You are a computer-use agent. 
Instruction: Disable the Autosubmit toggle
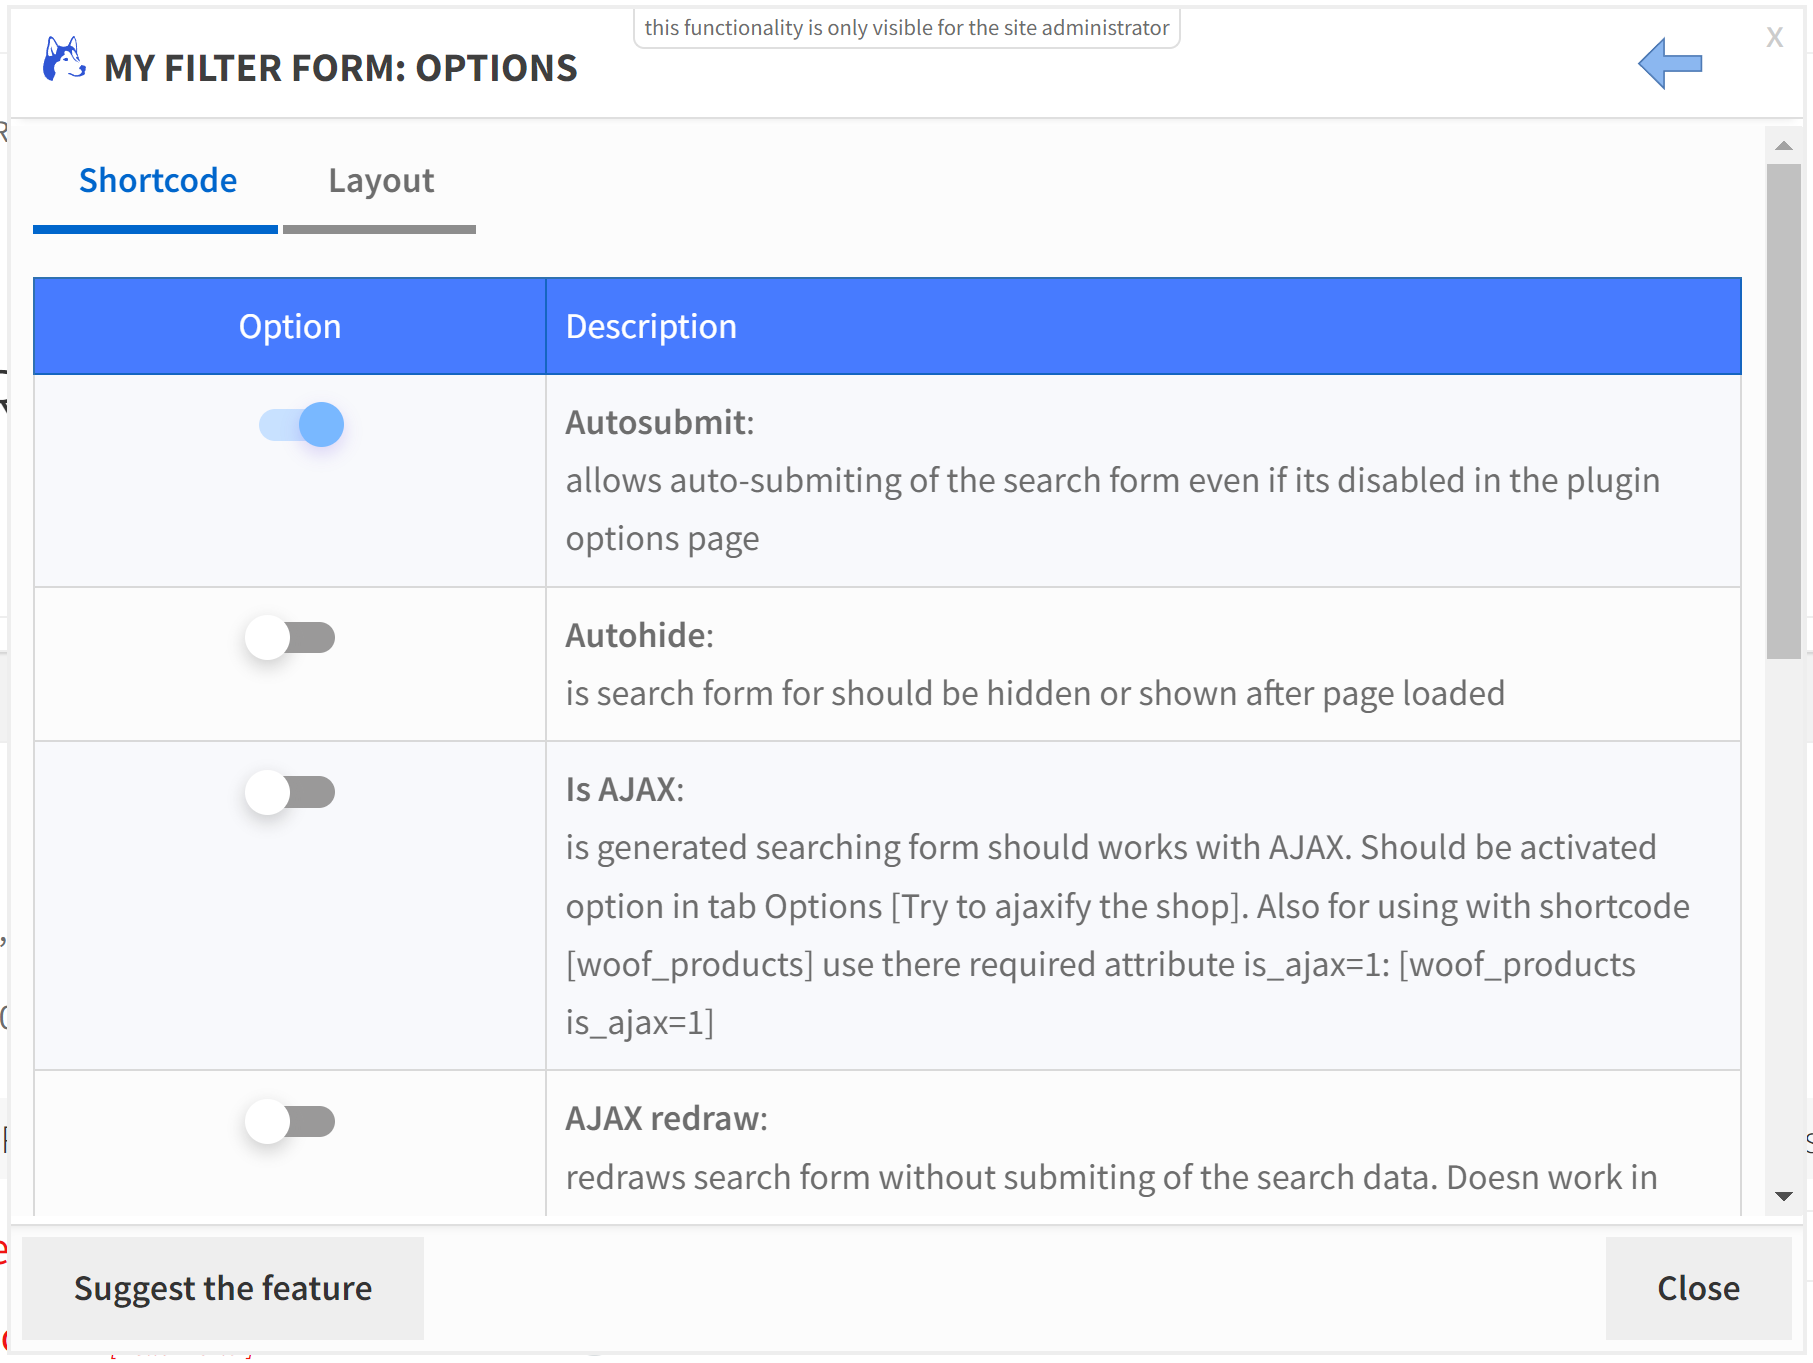point(301,425)
